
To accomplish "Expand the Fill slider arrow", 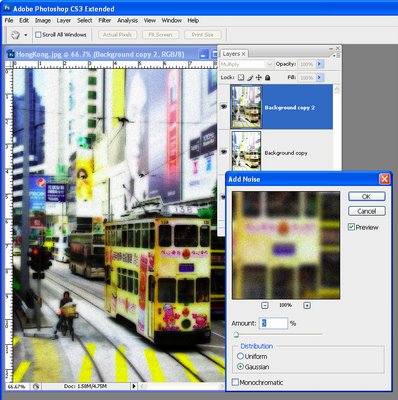I will click(x=320, y=78).
